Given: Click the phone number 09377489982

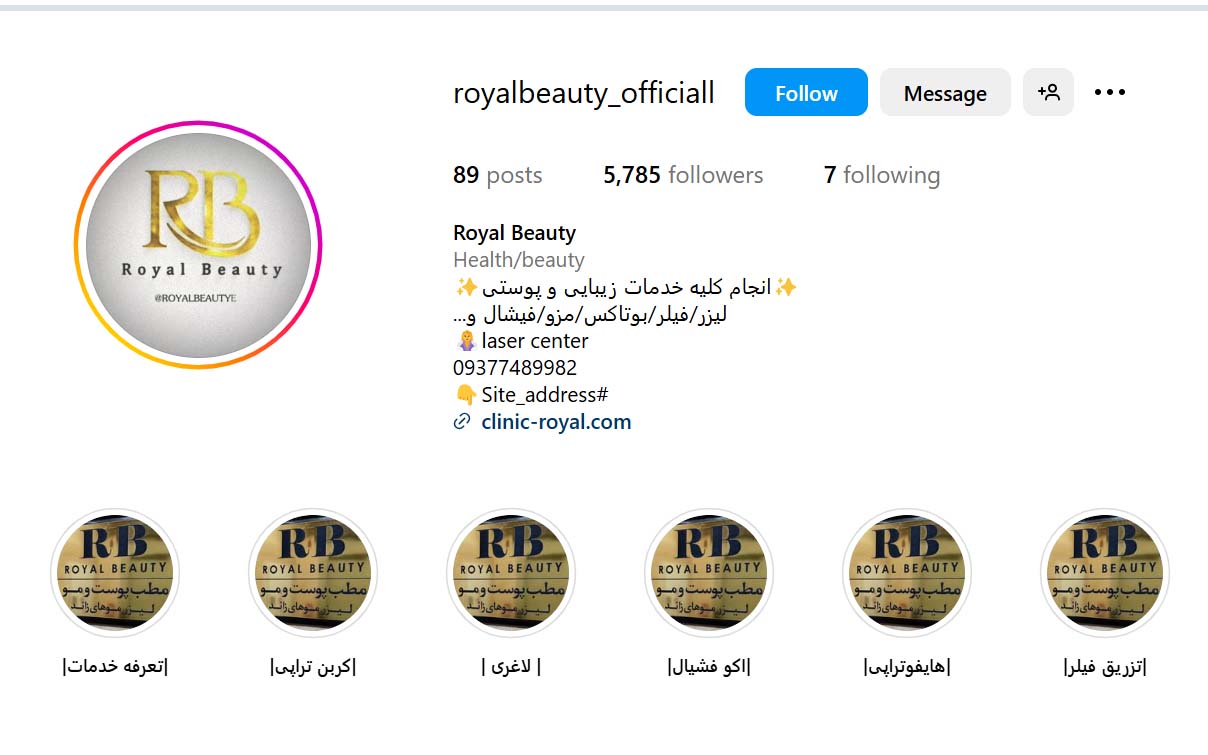Looking at the screenshot, I should [515, 367].
